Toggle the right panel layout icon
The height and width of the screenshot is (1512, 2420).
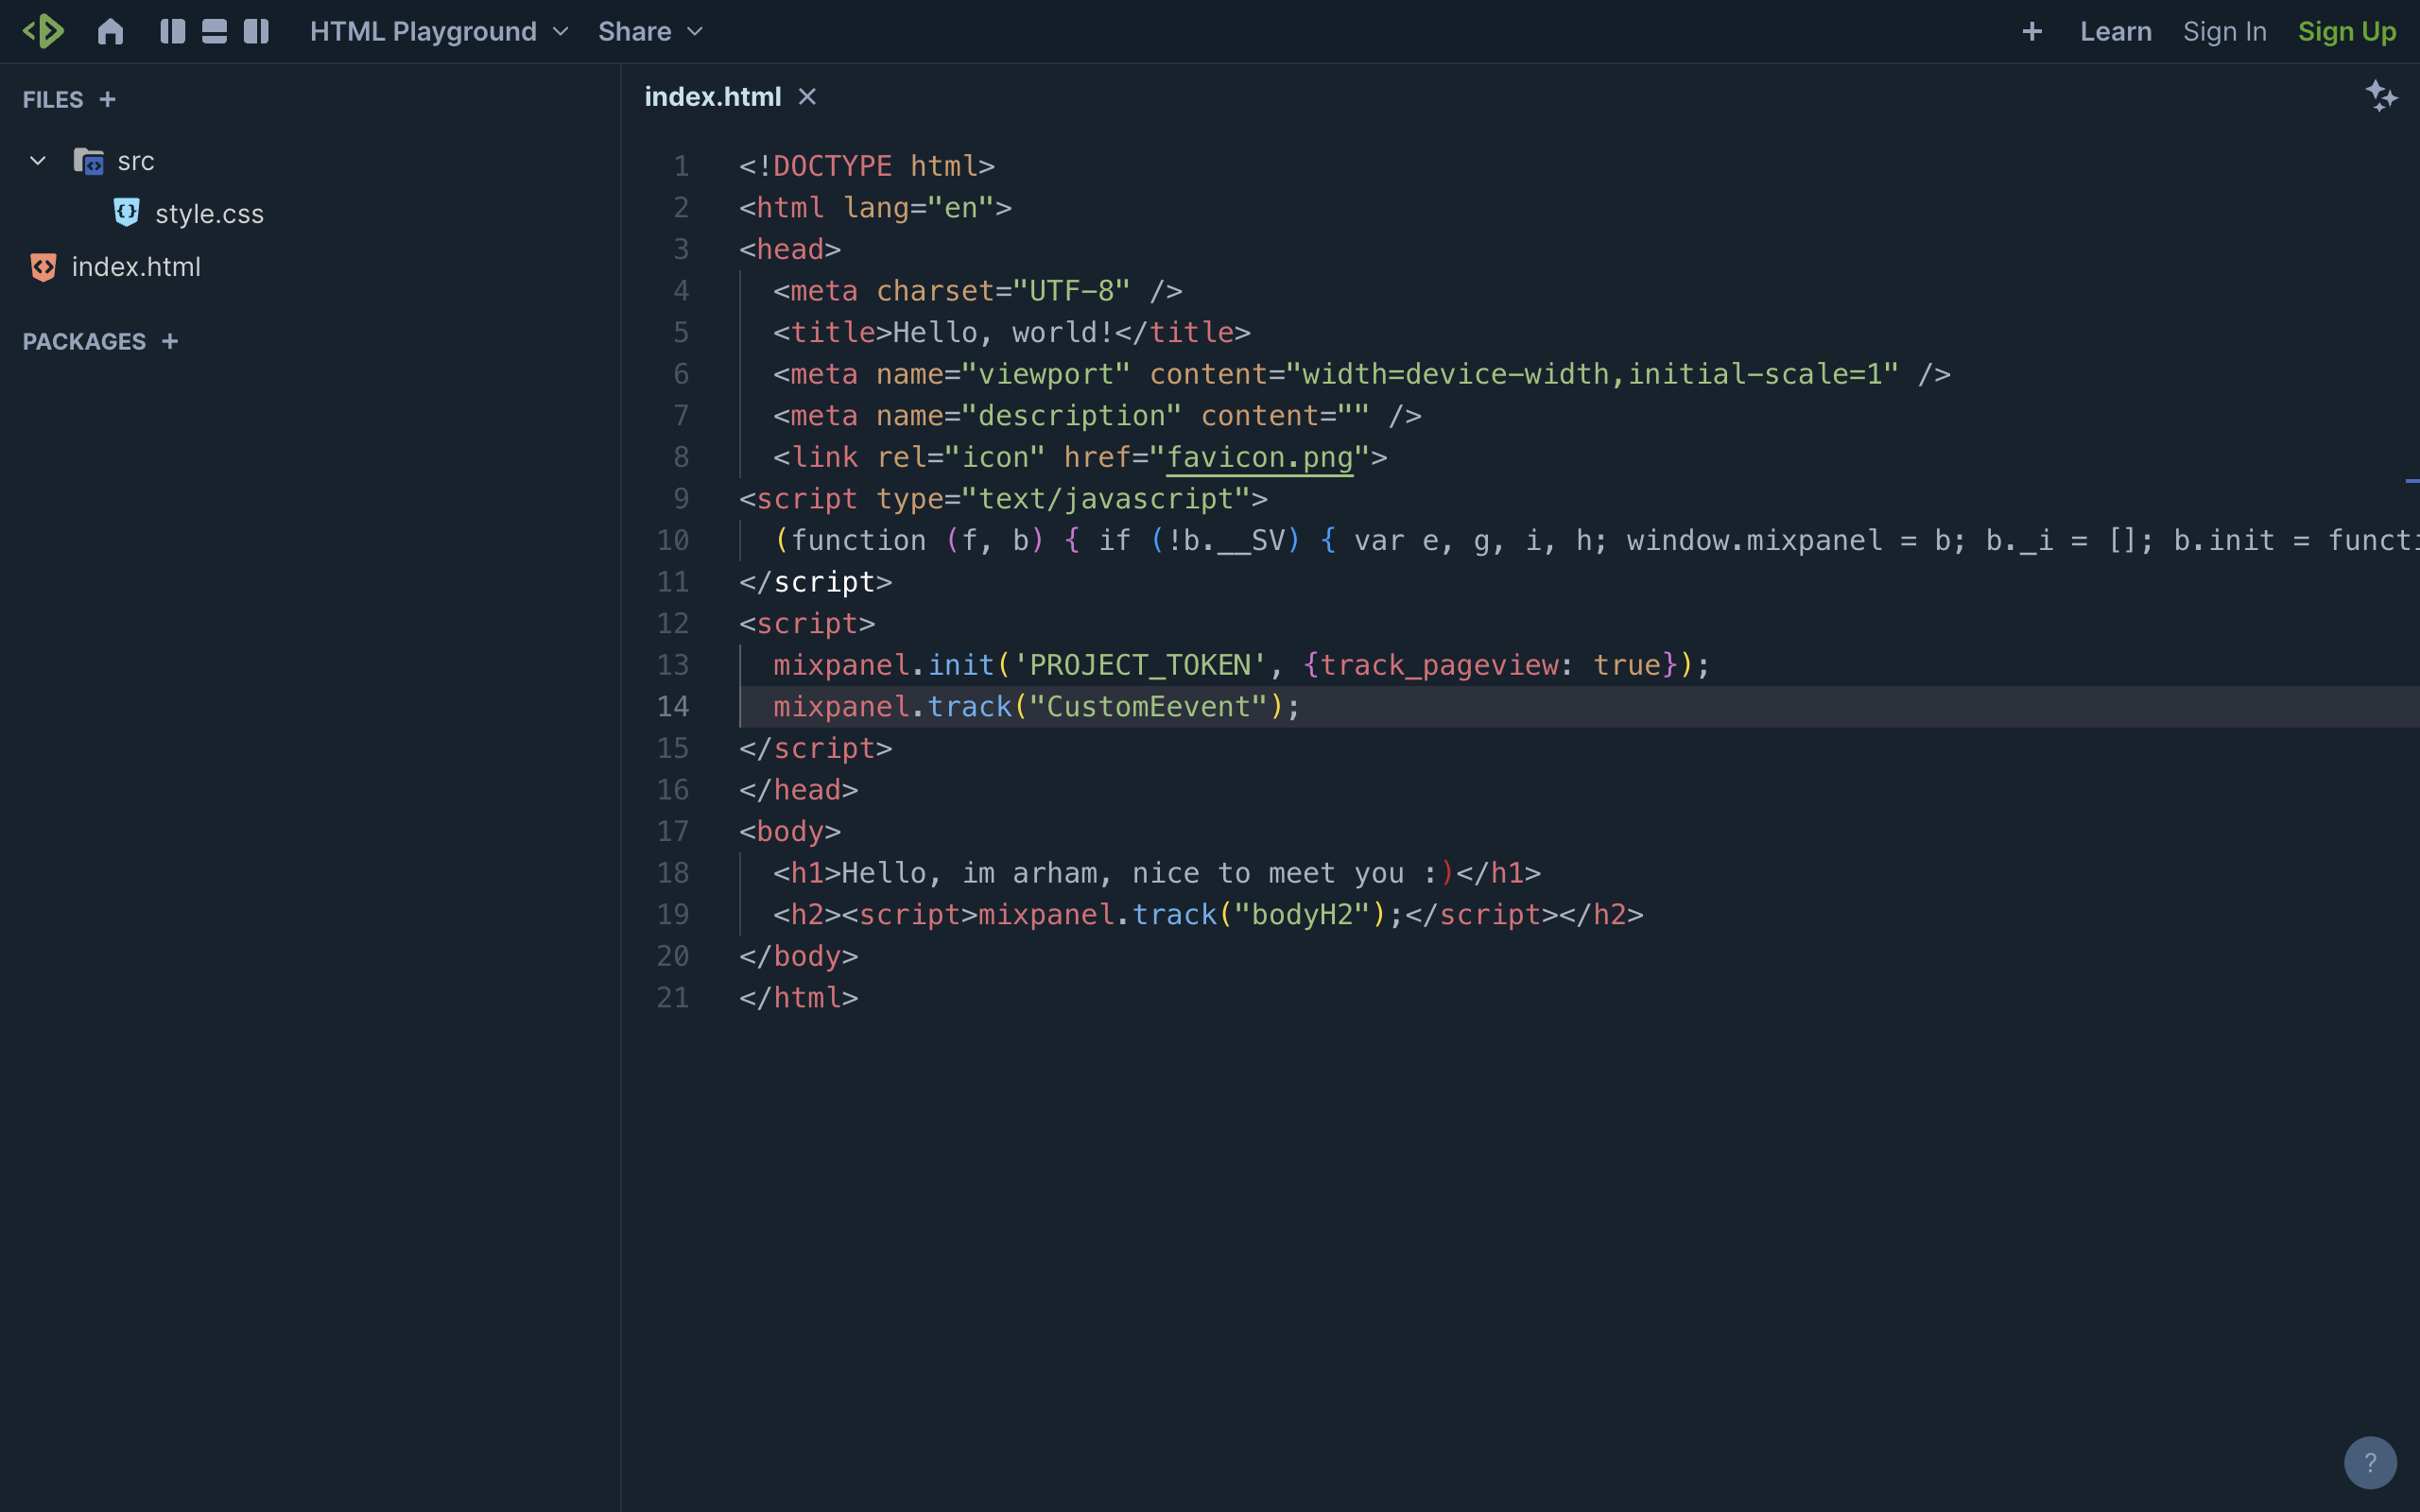click(256, 31)
